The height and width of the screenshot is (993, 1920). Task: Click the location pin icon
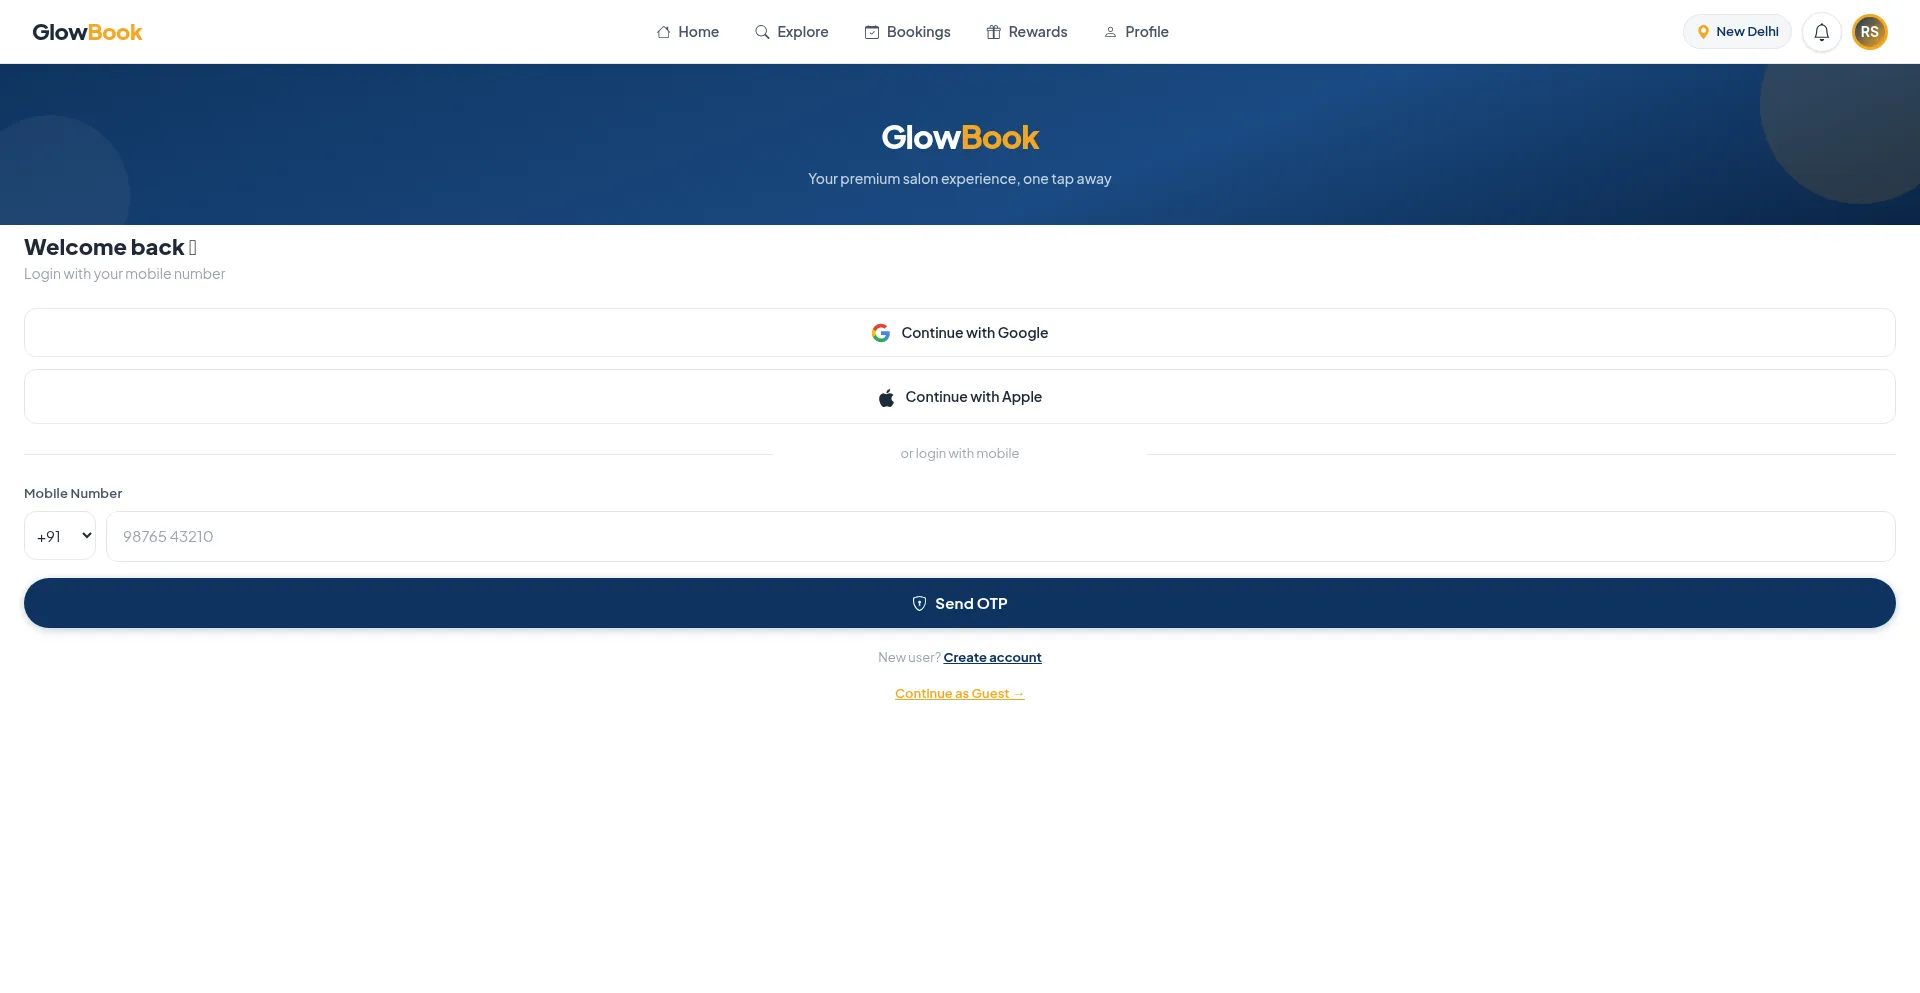click(1703, 32)
